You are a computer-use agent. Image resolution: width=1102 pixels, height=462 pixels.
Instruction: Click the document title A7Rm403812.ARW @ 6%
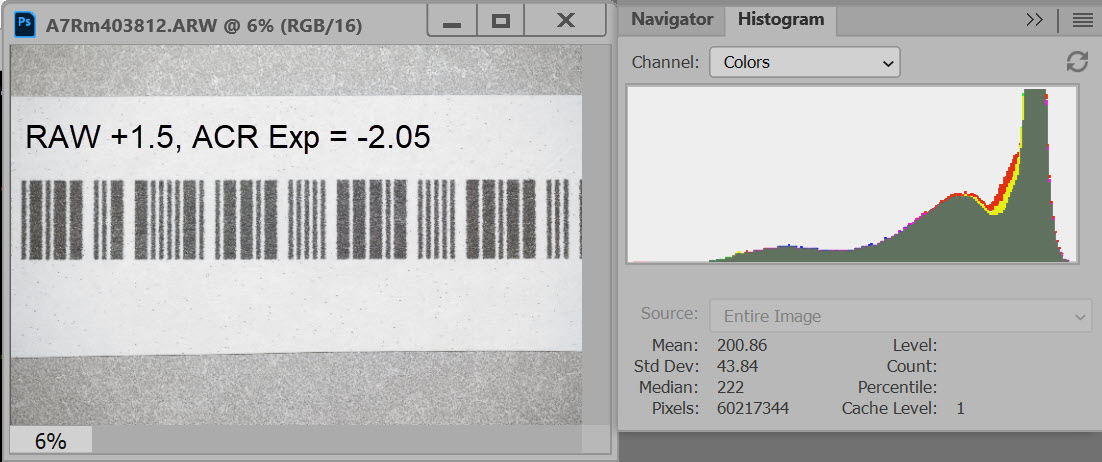click(204, 26)
